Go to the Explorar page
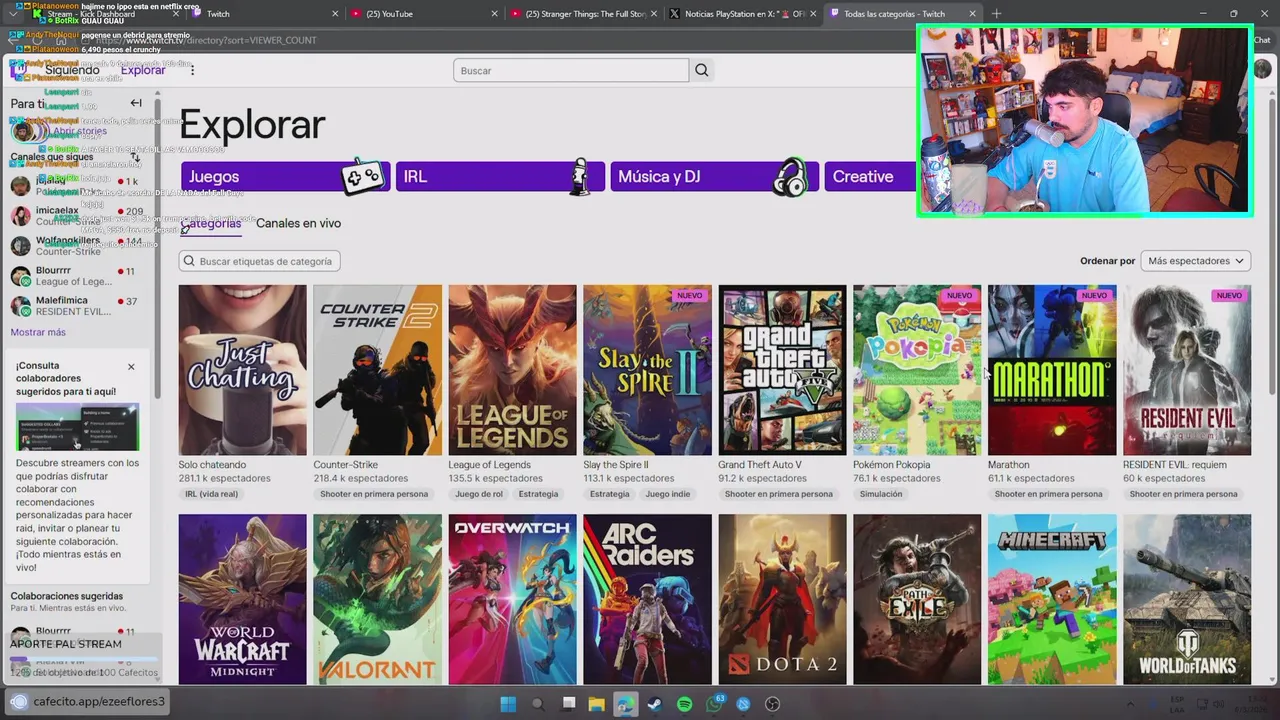This screenshot has width=1280, height=720. point(143,70)
